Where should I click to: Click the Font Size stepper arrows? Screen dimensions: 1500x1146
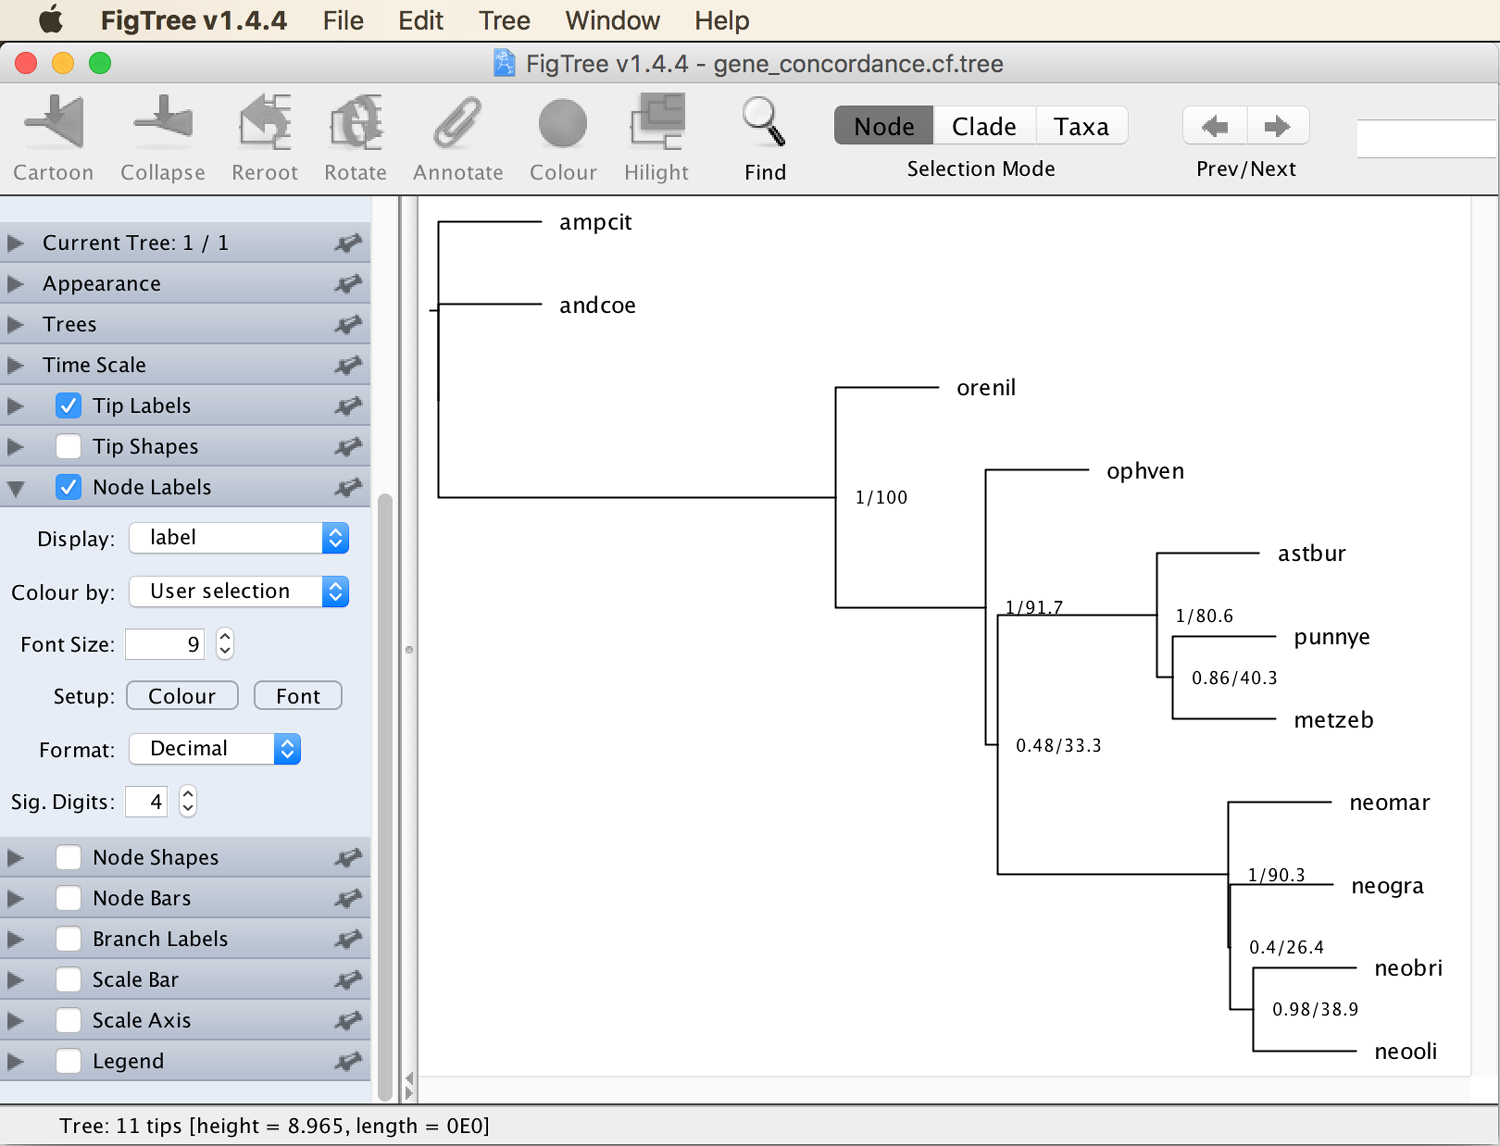pos(225,644)
